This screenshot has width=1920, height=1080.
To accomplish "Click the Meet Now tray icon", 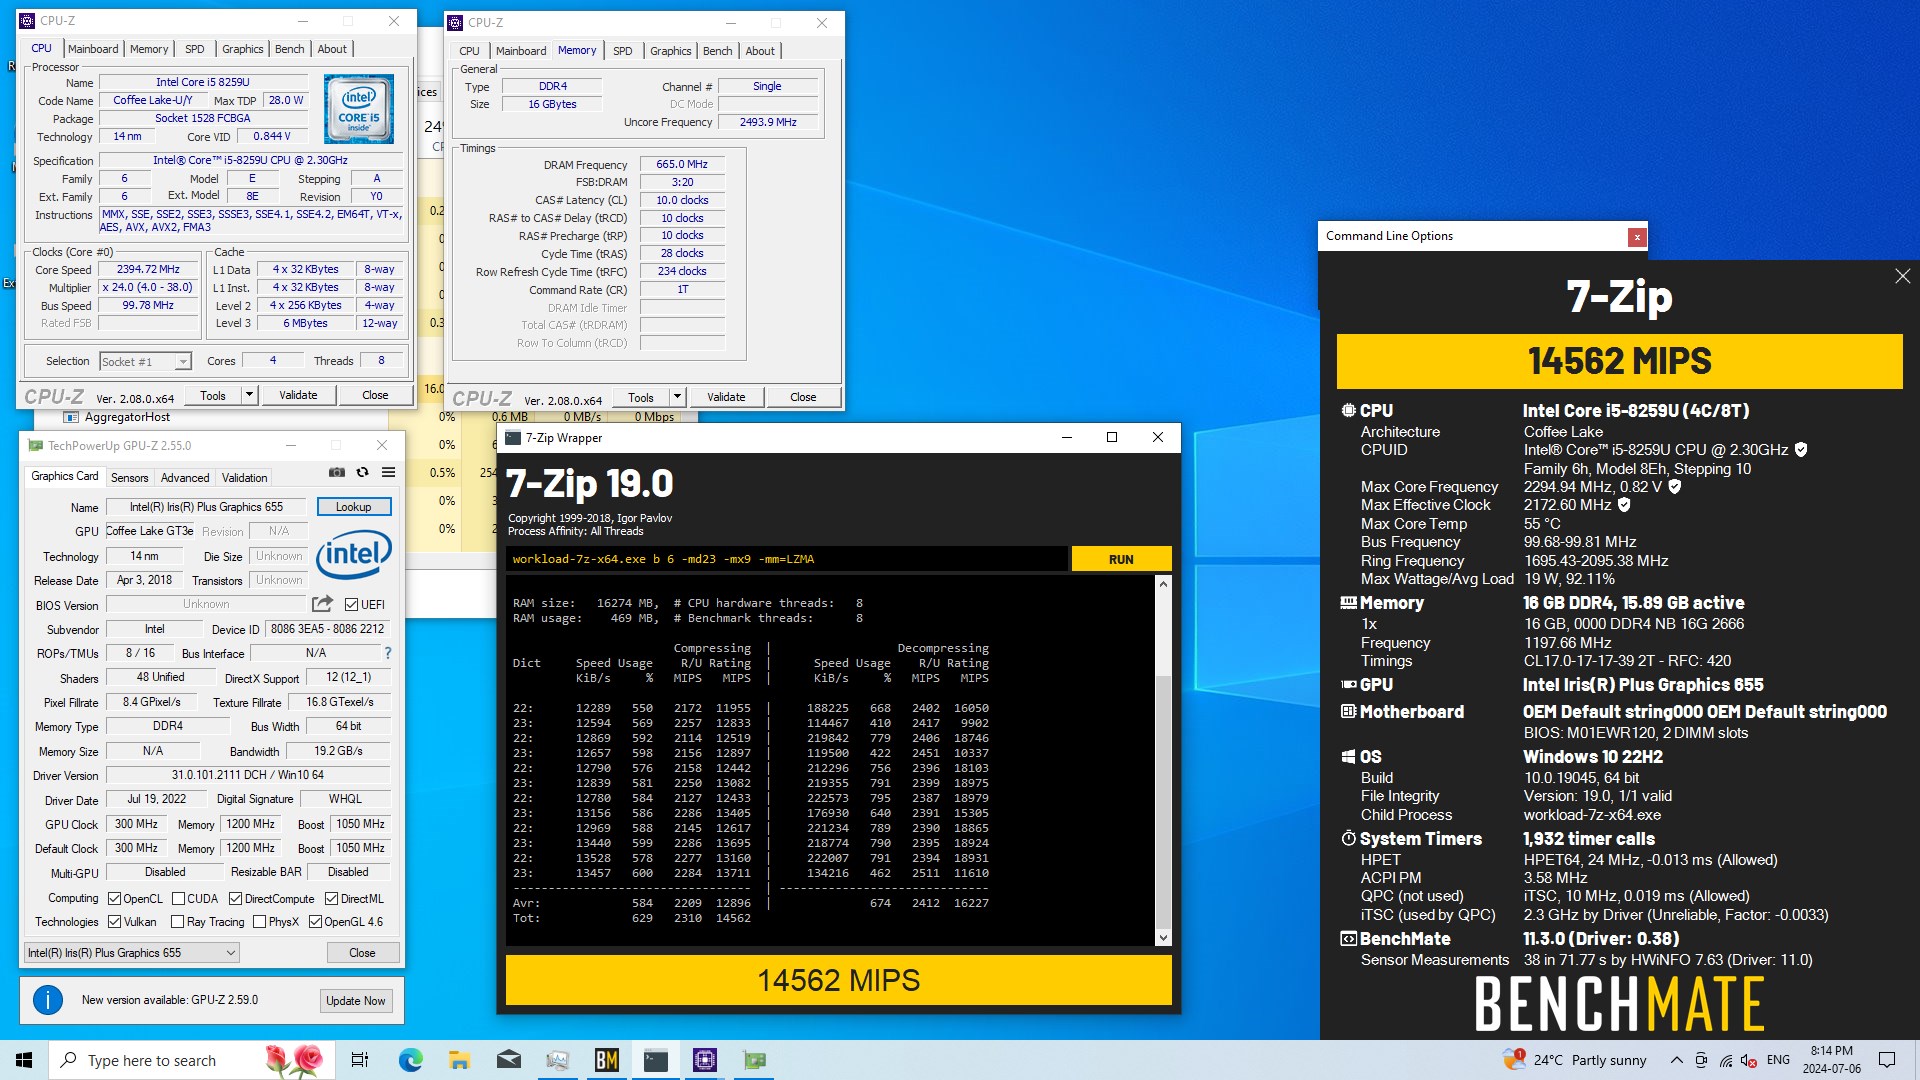I will coord(1701,1060).
